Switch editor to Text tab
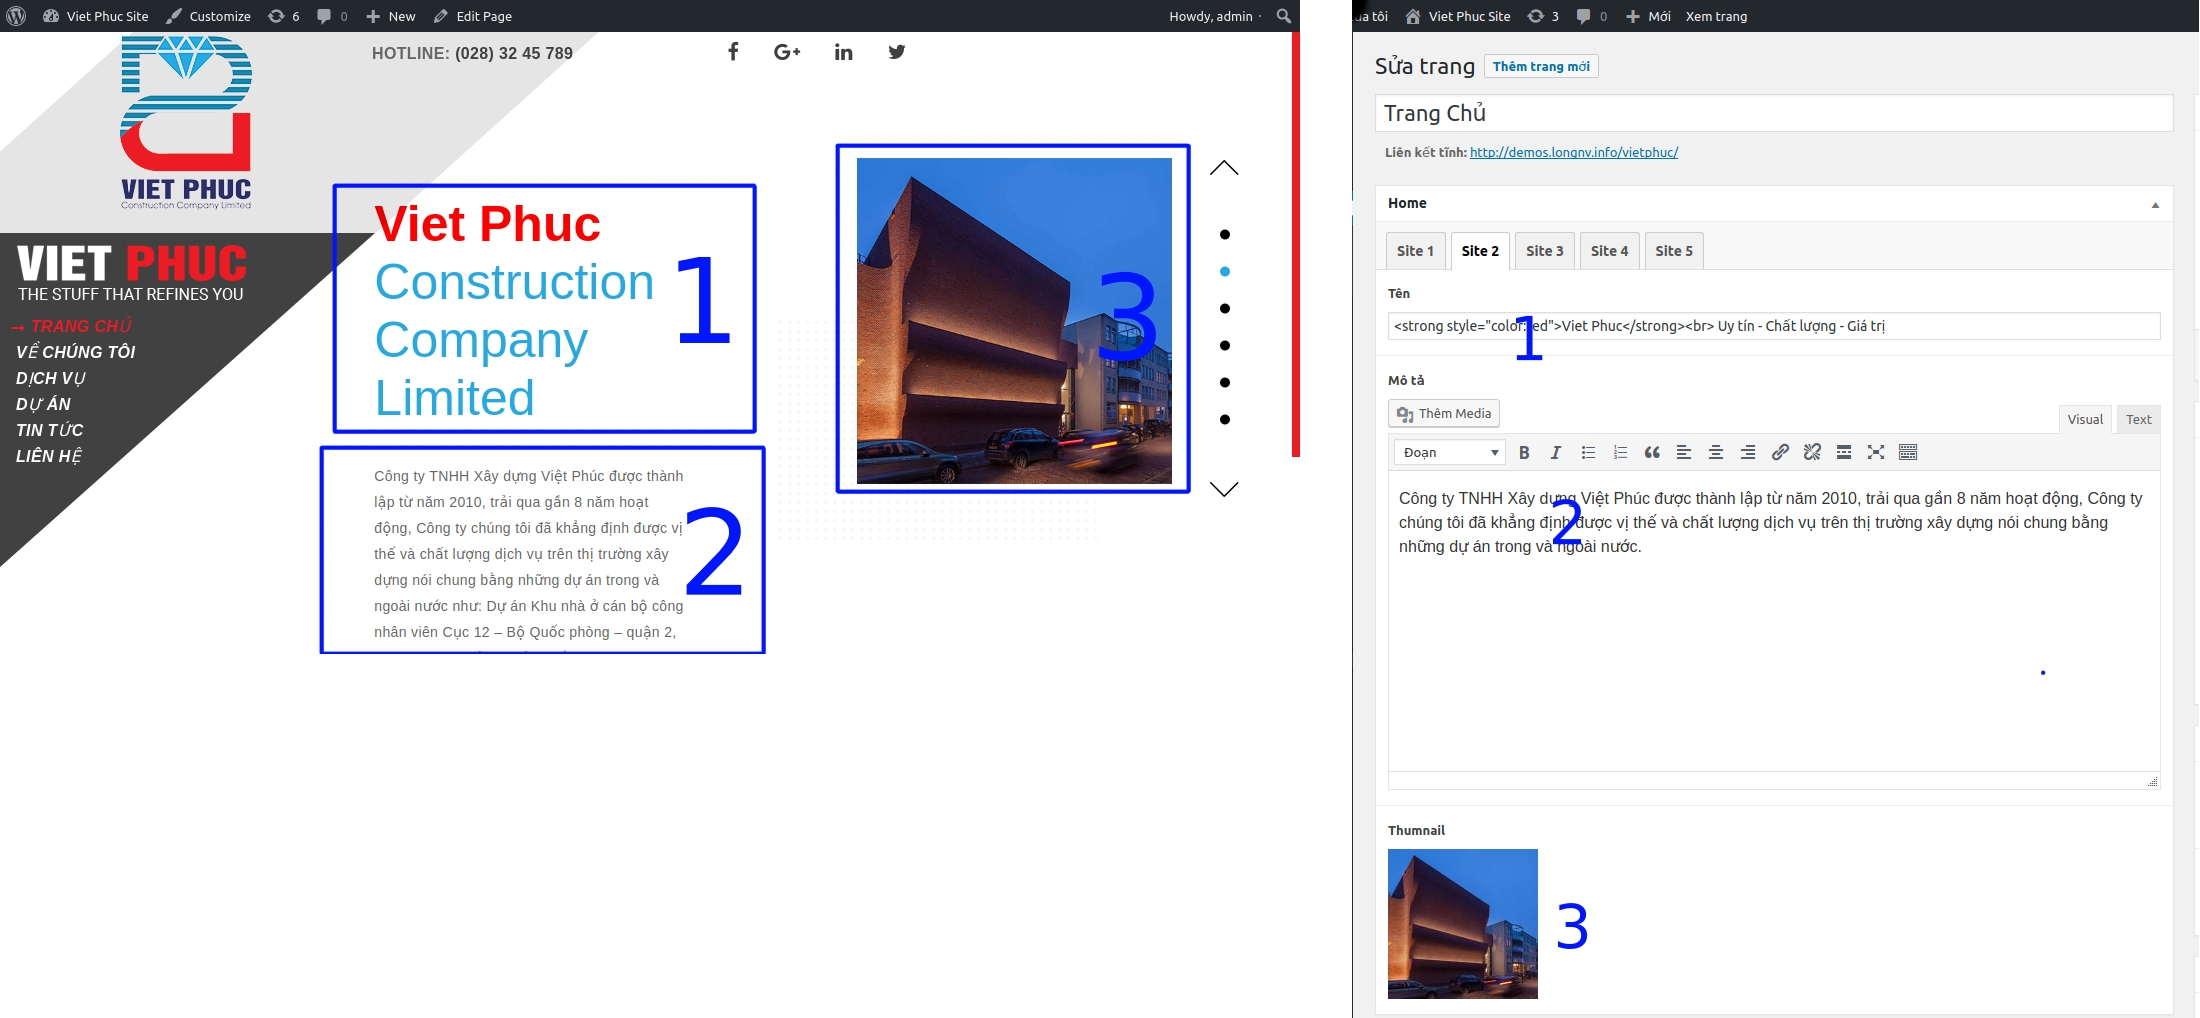The width and height of the screenshot is (2200, 1018). click(2138, 419)
